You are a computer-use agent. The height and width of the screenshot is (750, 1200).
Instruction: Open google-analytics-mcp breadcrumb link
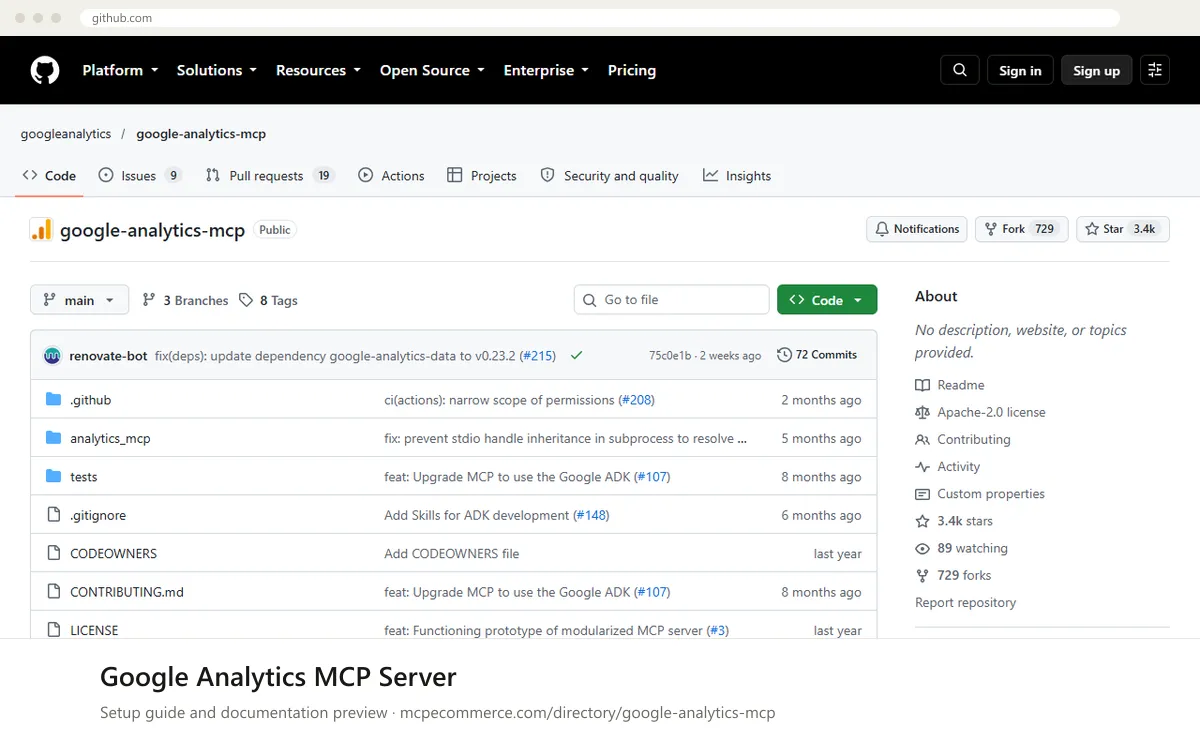[201, 134]
